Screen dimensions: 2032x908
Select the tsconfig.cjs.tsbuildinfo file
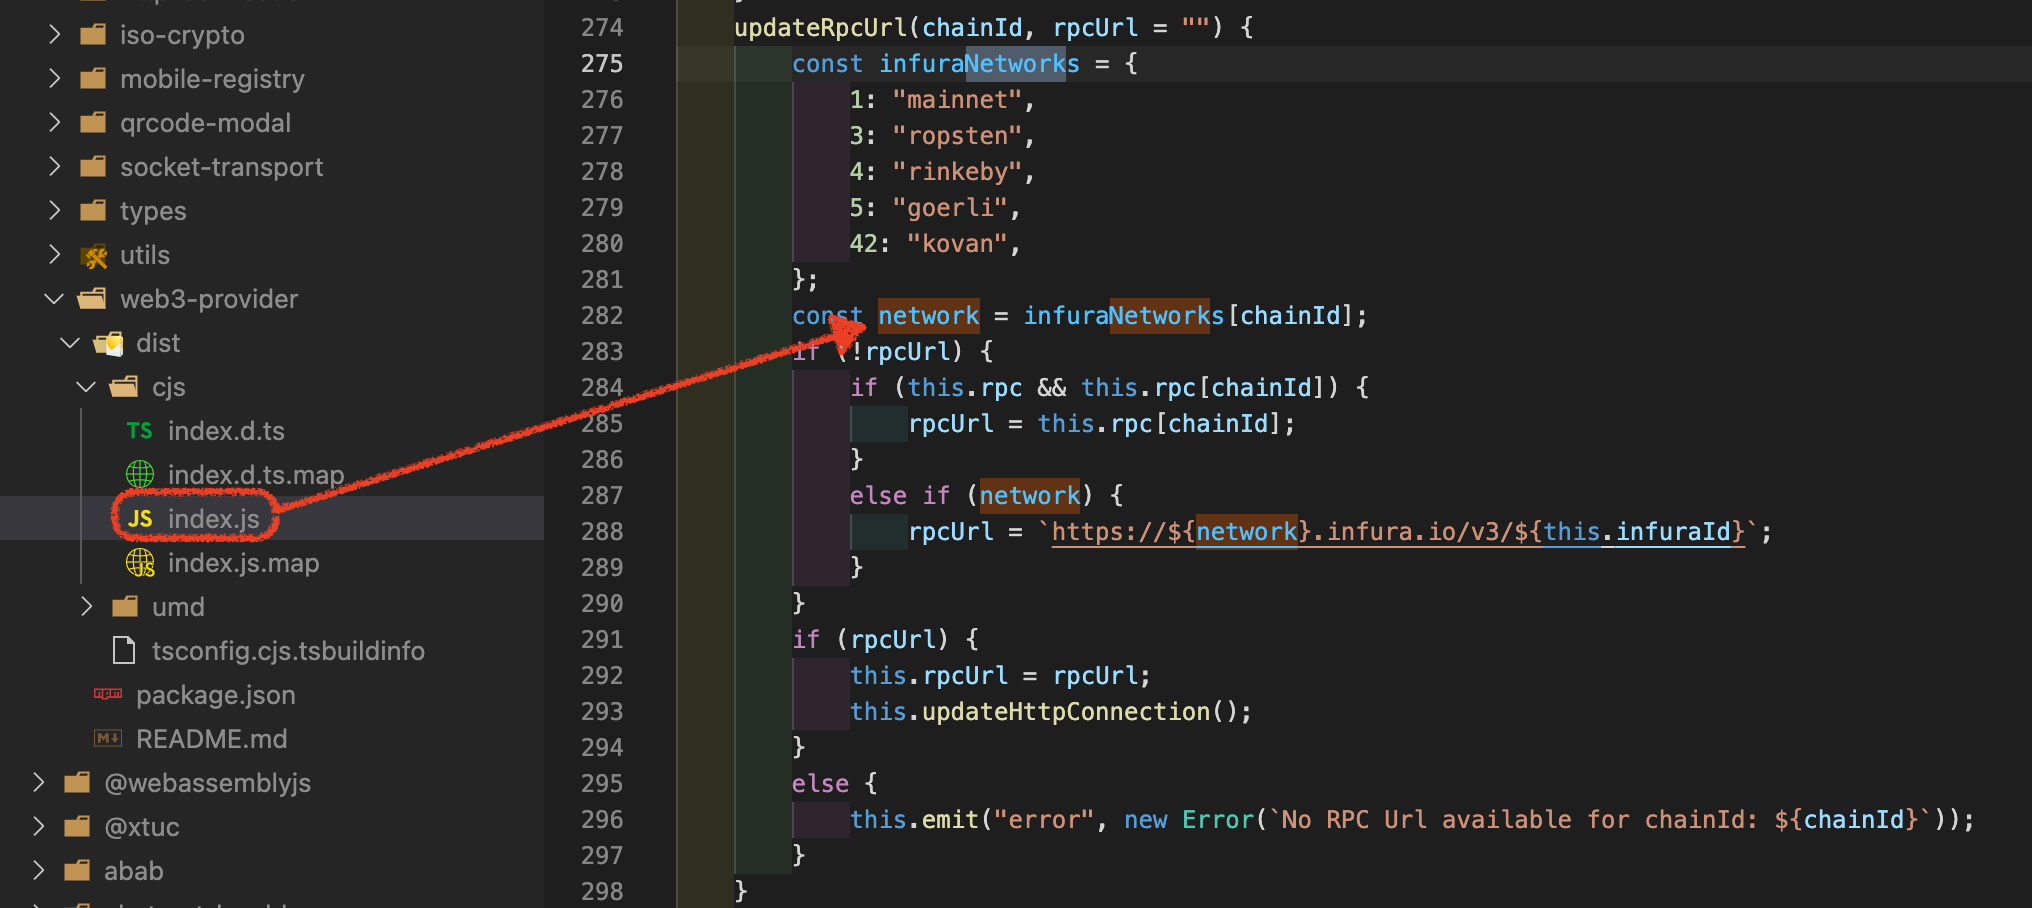pyautogui.click(x=290, y=651)
